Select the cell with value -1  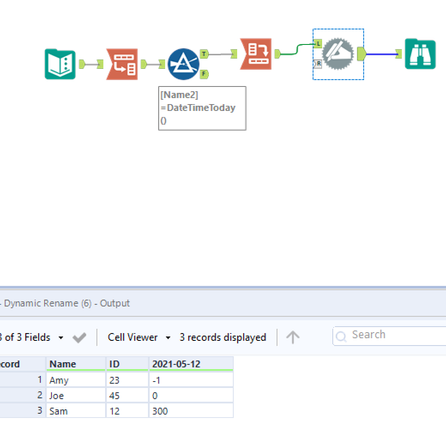pyautogui.click(x=191, y=380)
